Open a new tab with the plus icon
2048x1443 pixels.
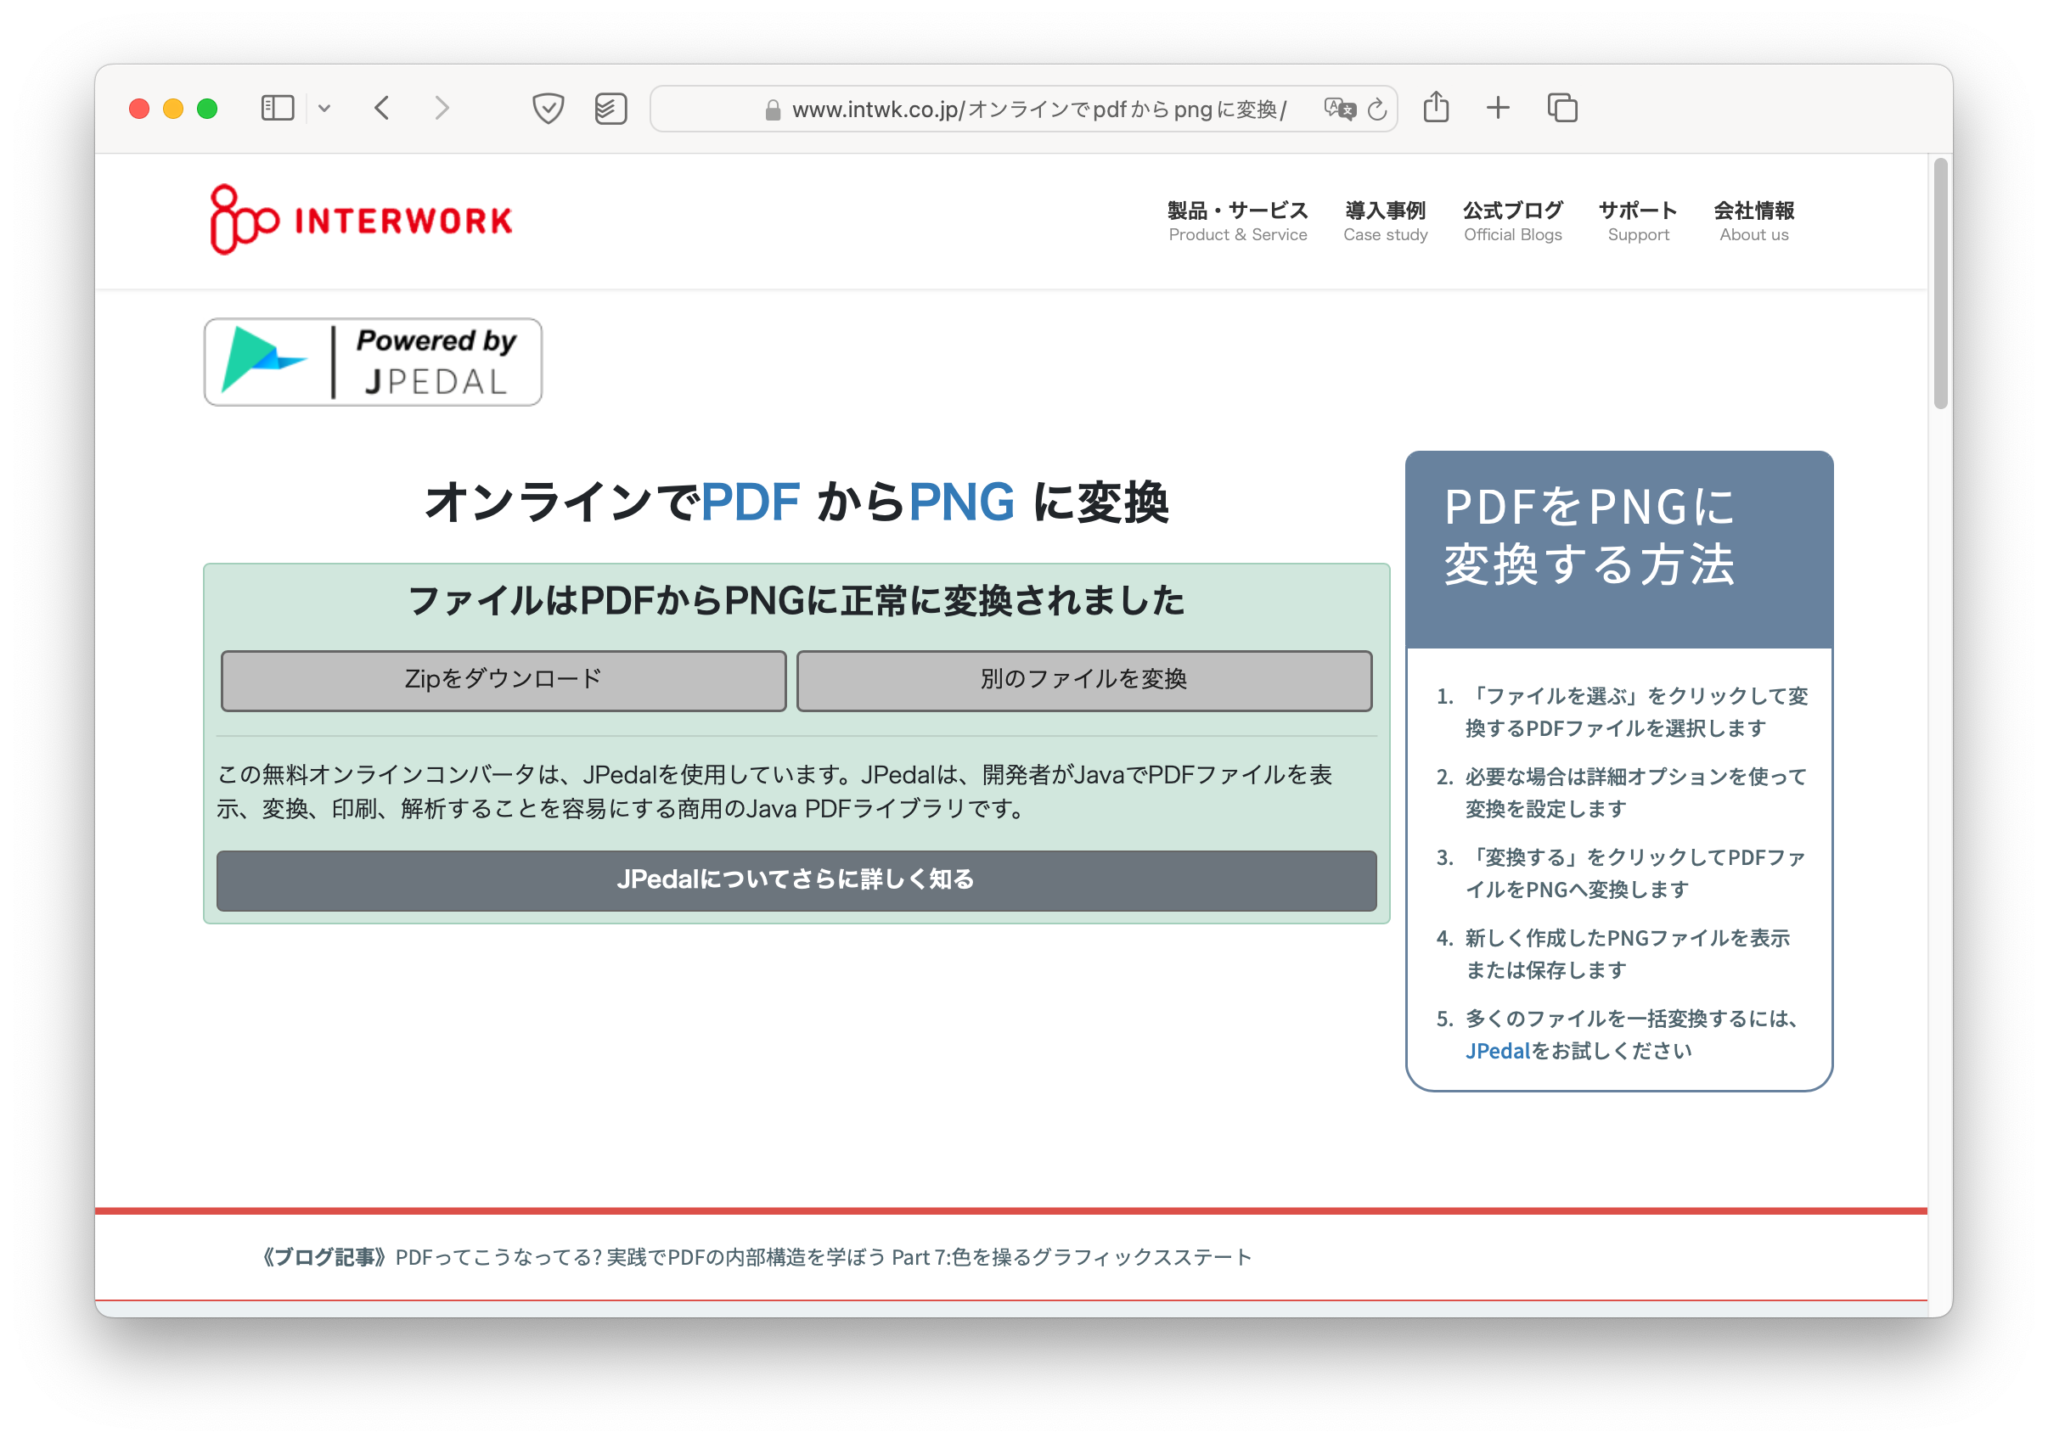point(1497,108)
